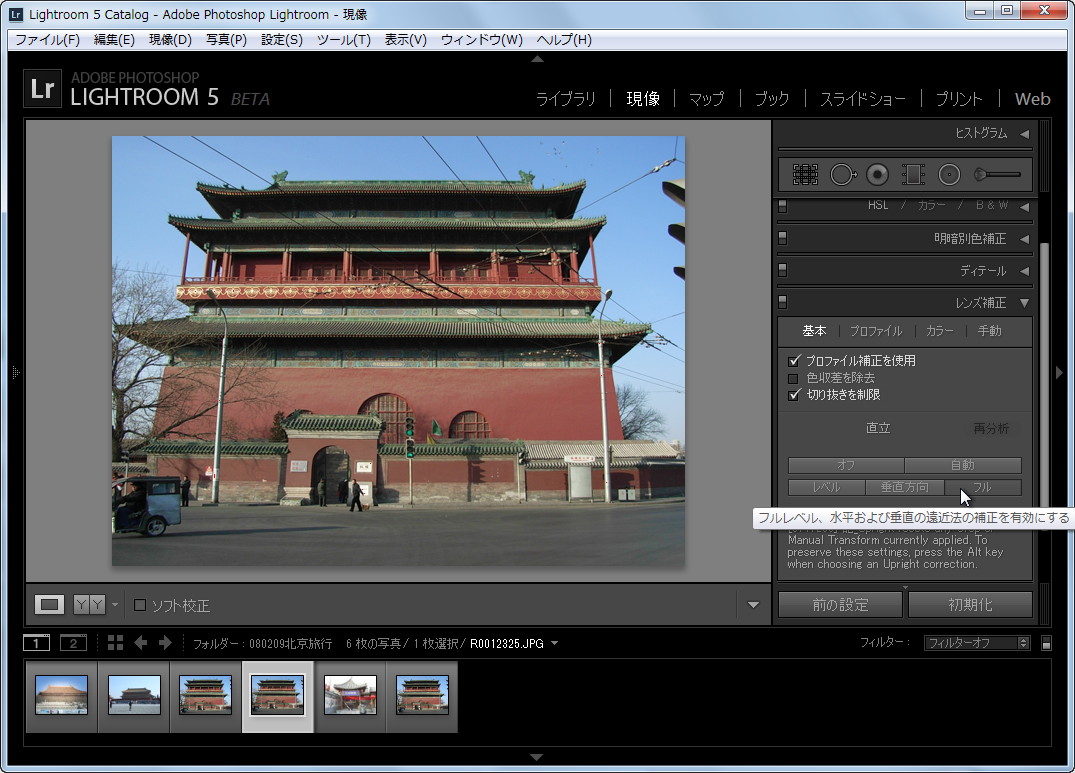Go forward with the right arrow
Image resolution: width=1075 pixels, height=773 pixels.
coord(165,643)
